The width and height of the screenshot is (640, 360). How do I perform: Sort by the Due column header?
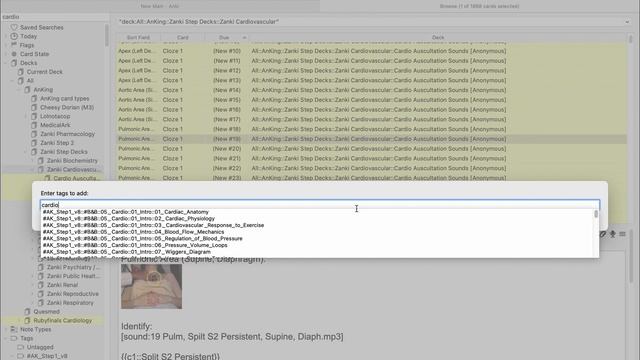click(227, 38)
